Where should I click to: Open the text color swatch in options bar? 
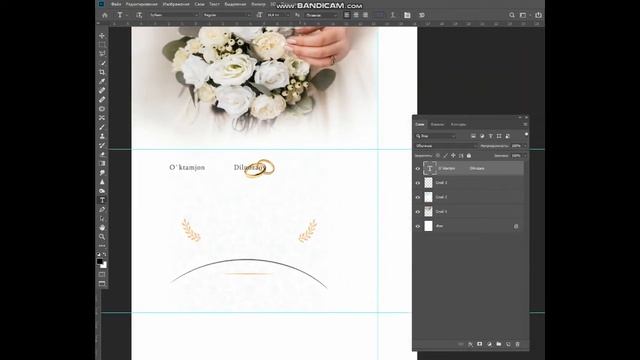tap(380, 15)
